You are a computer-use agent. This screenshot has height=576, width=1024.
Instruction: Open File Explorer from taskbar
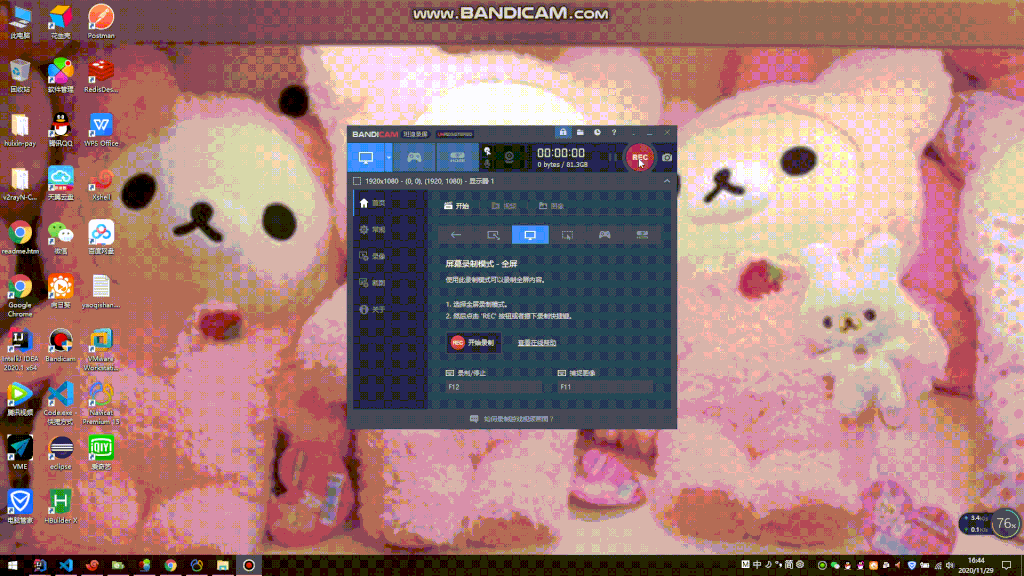(223, 565)
